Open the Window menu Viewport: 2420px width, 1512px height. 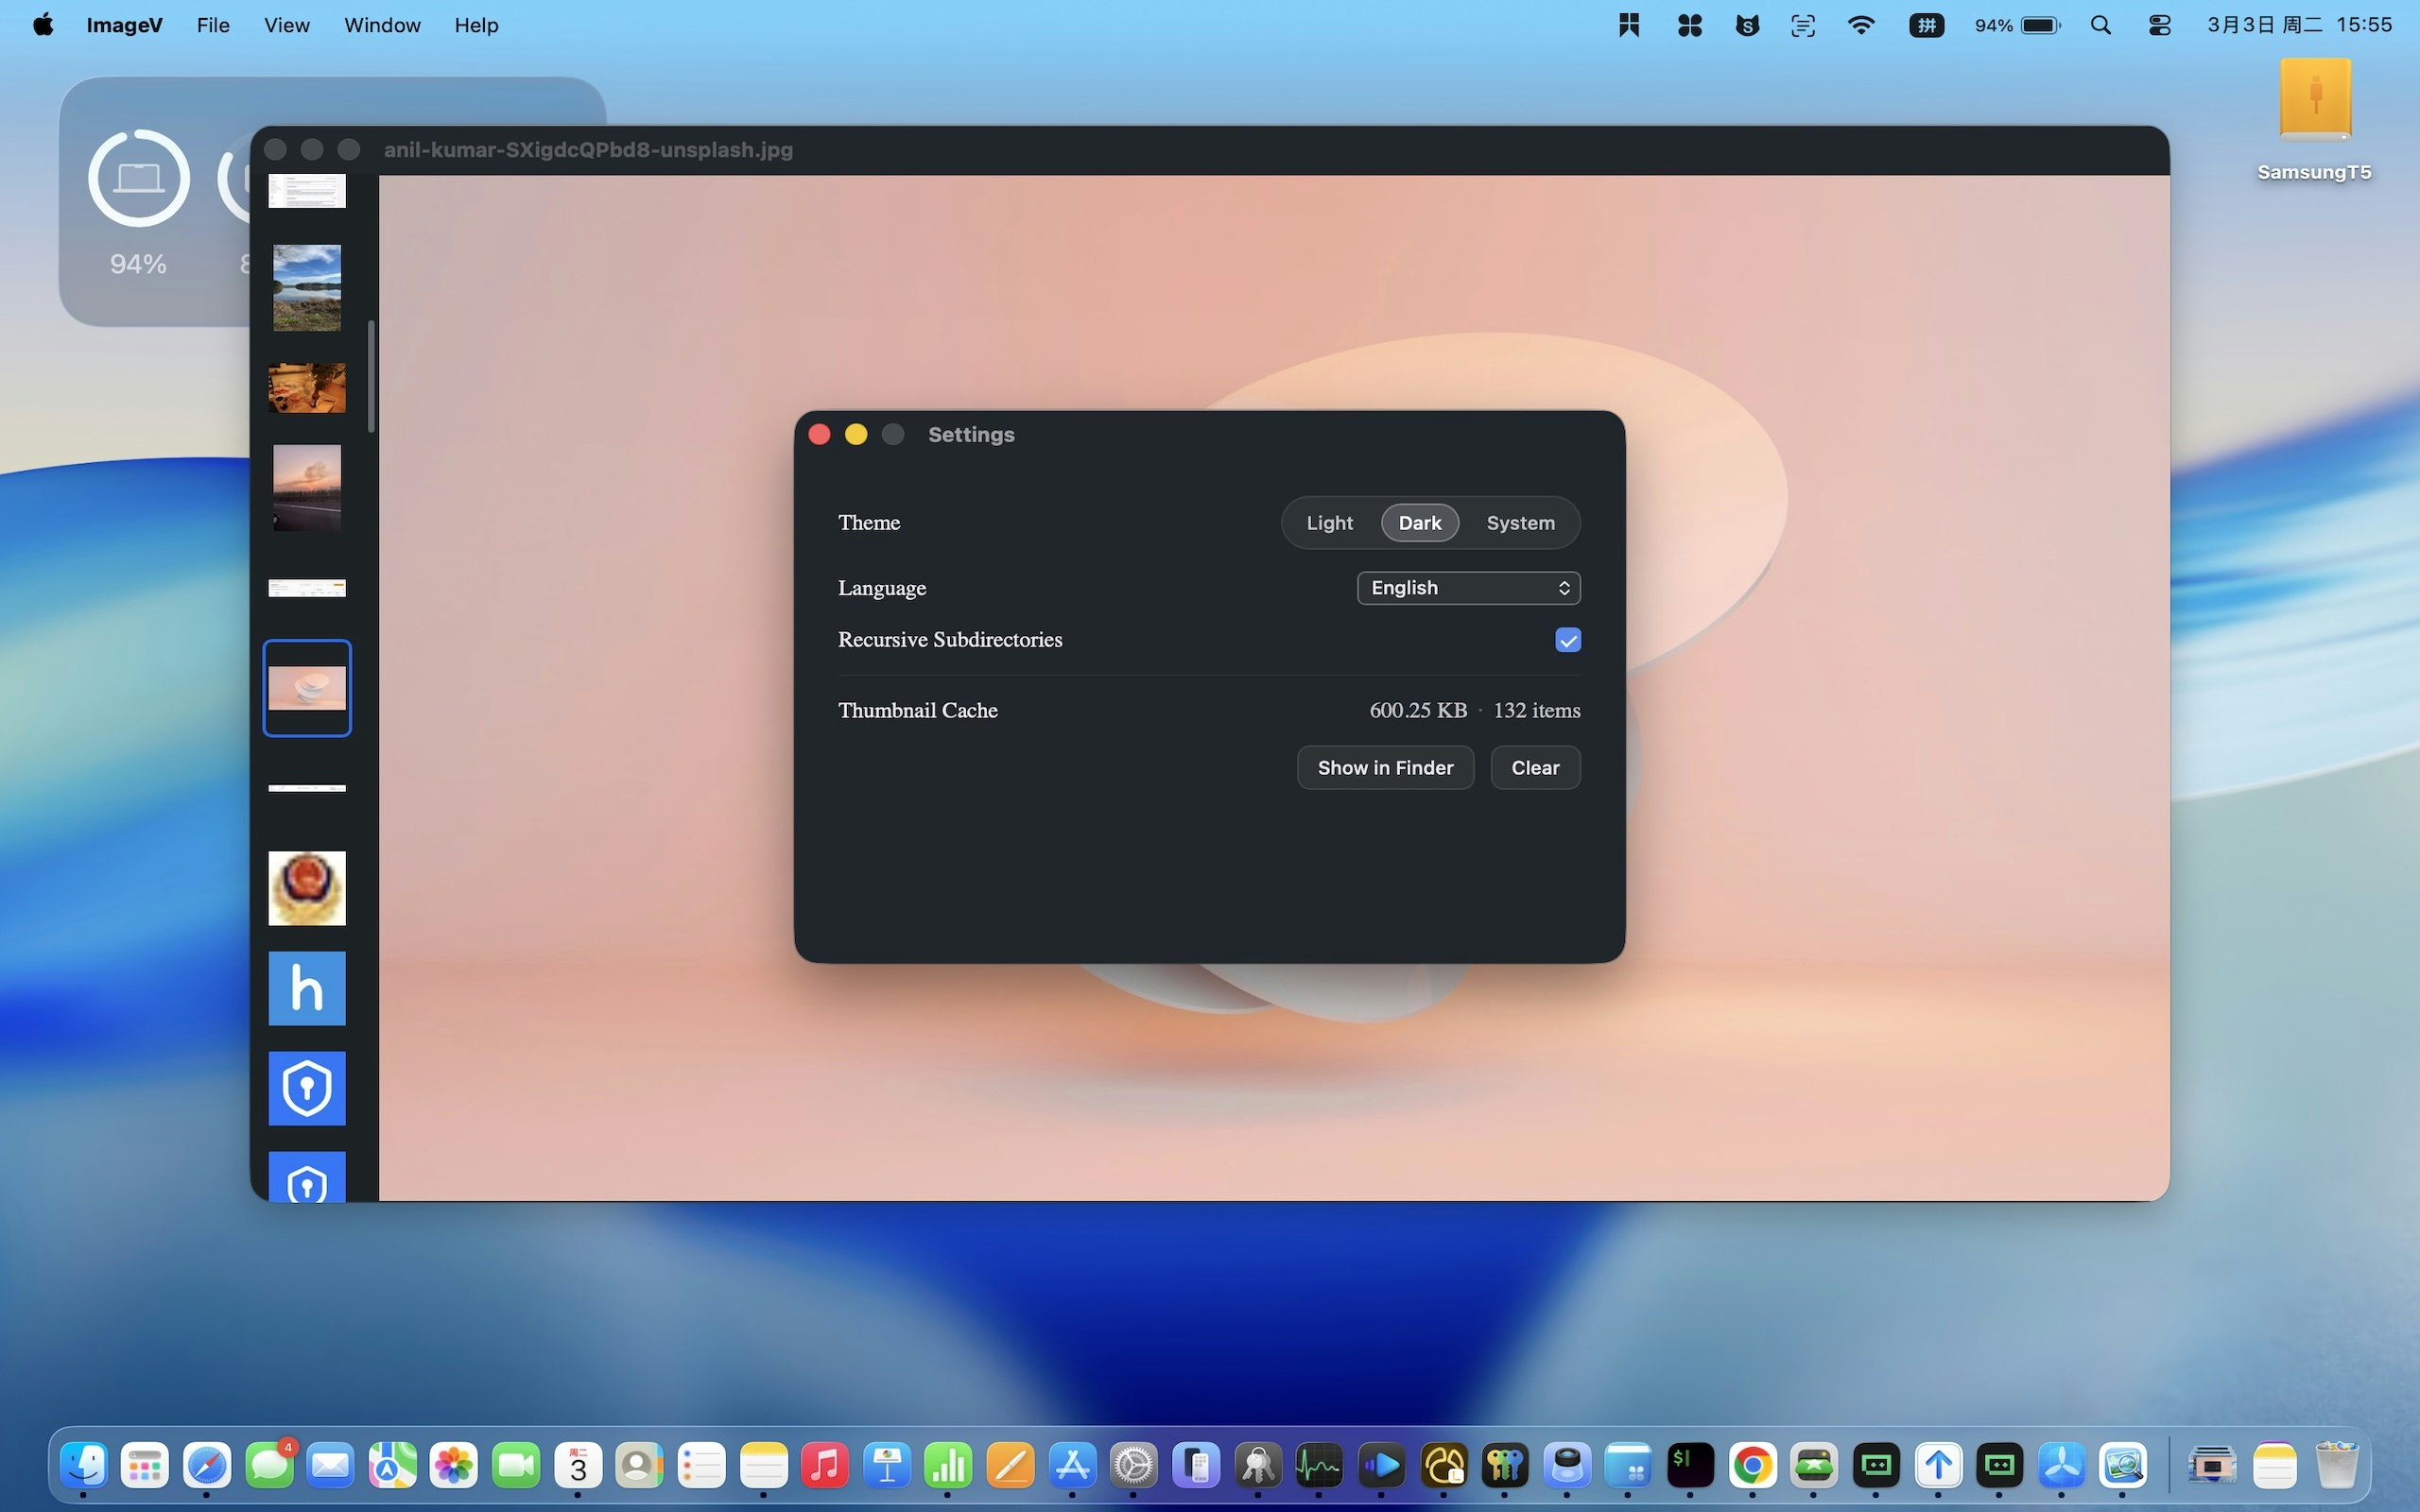coord(382,25)
